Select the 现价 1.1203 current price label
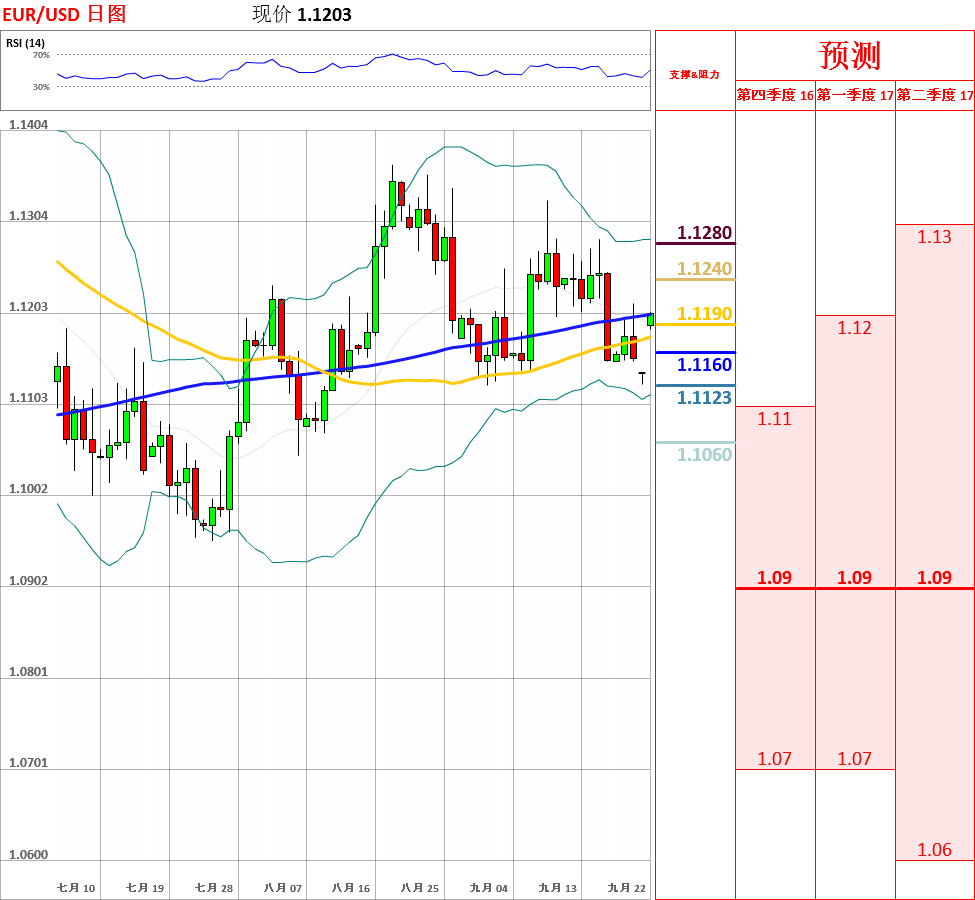The height and width of the screenshot is (900, 975). coord(302,14)
